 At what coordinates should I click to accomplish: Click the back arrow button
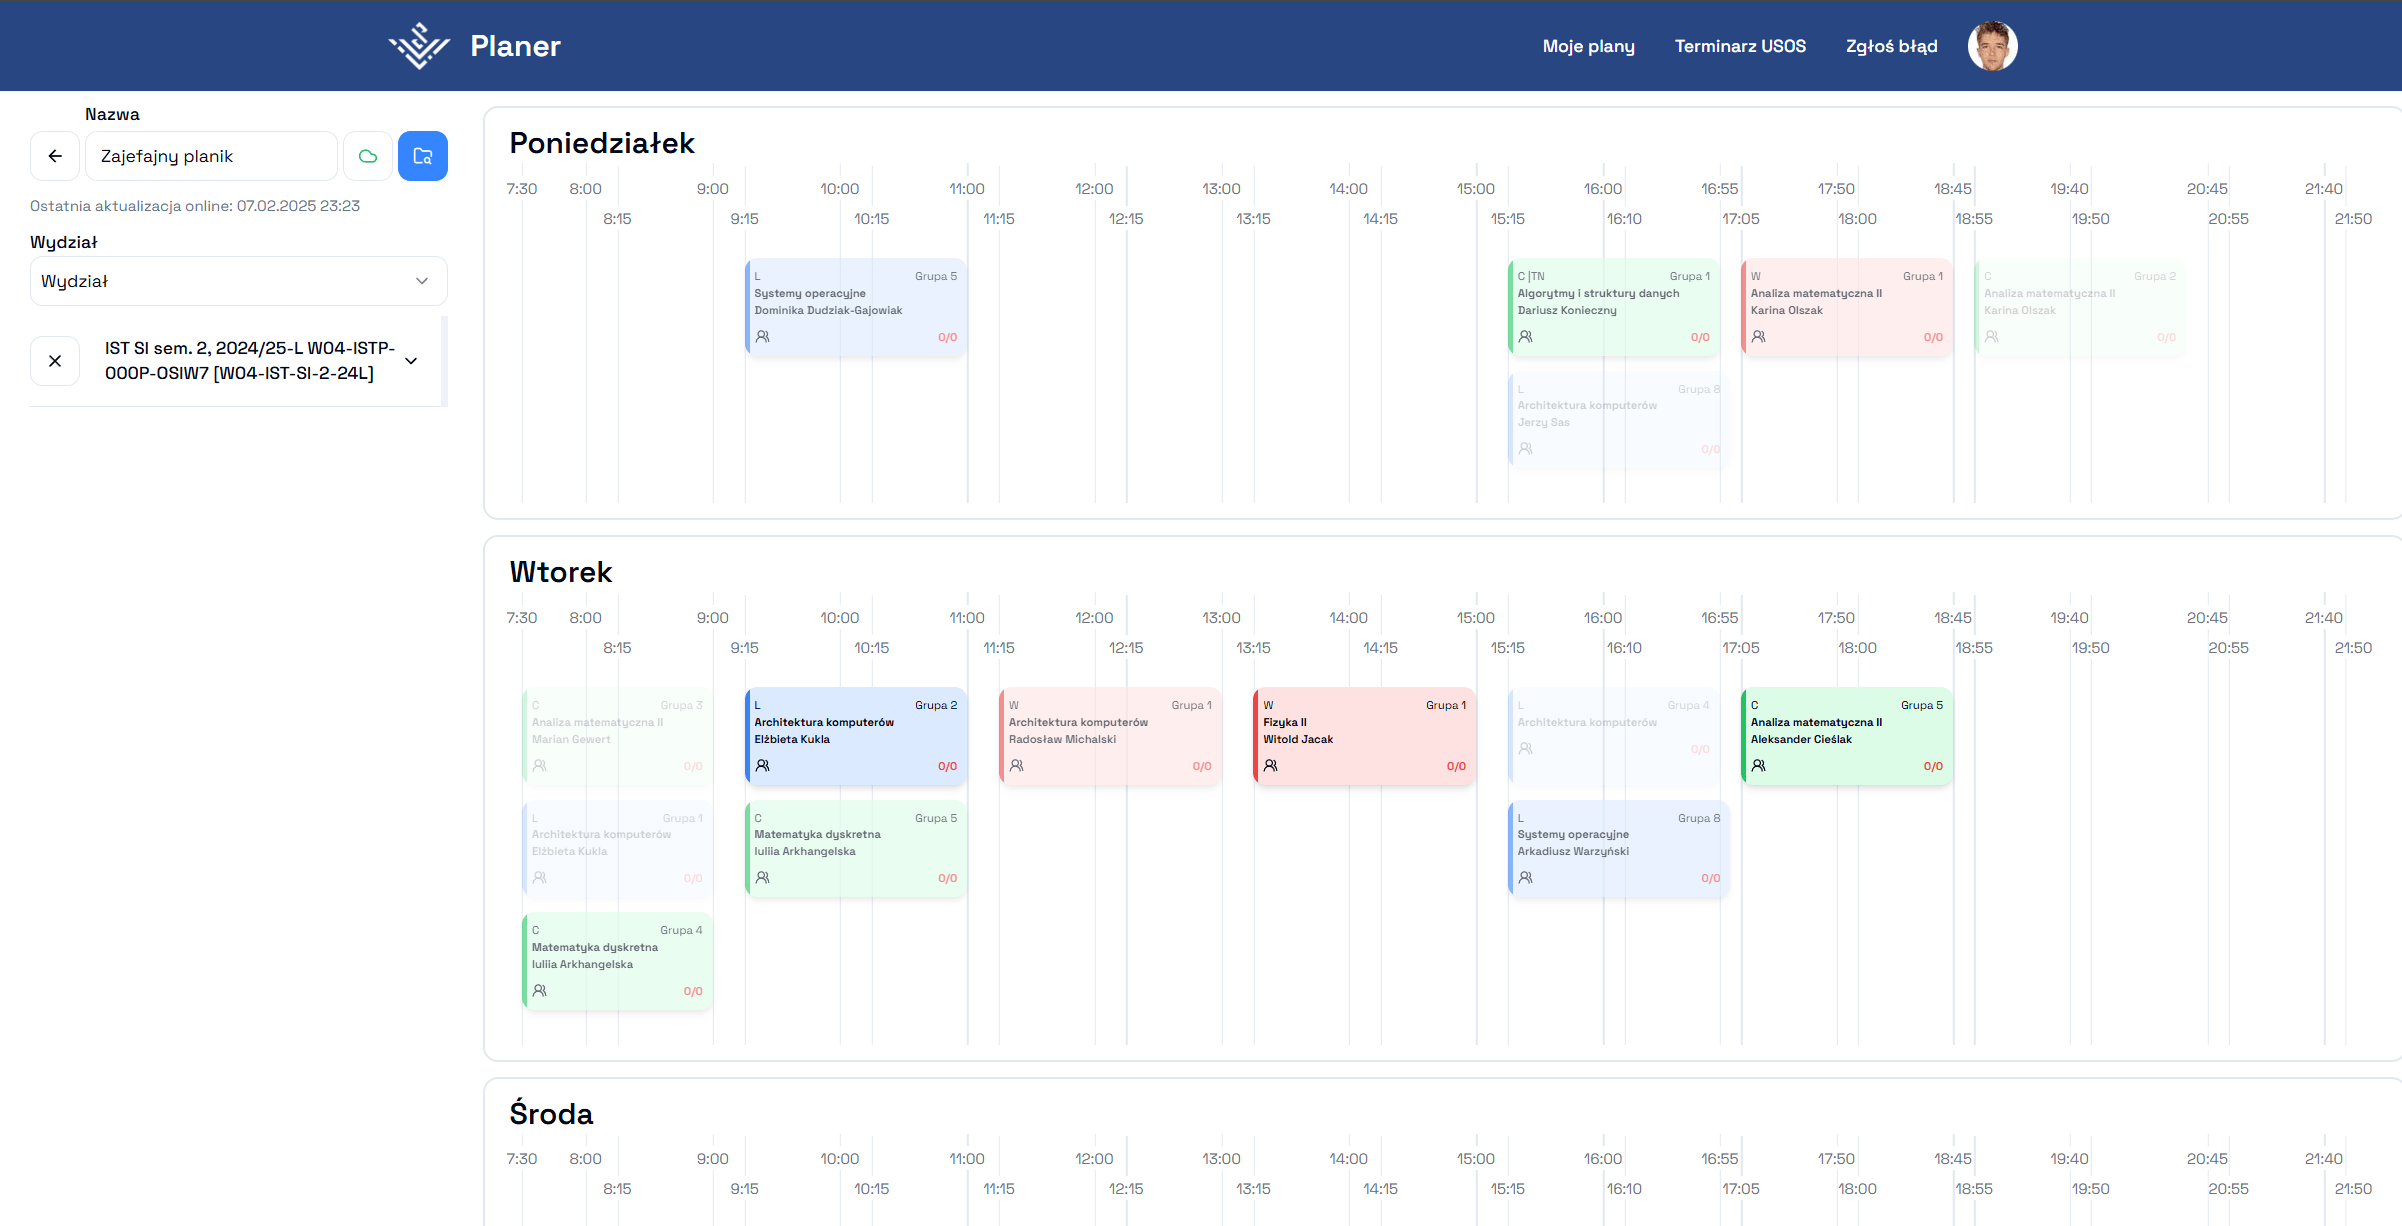pyautogui.click(x=55, y=156)
